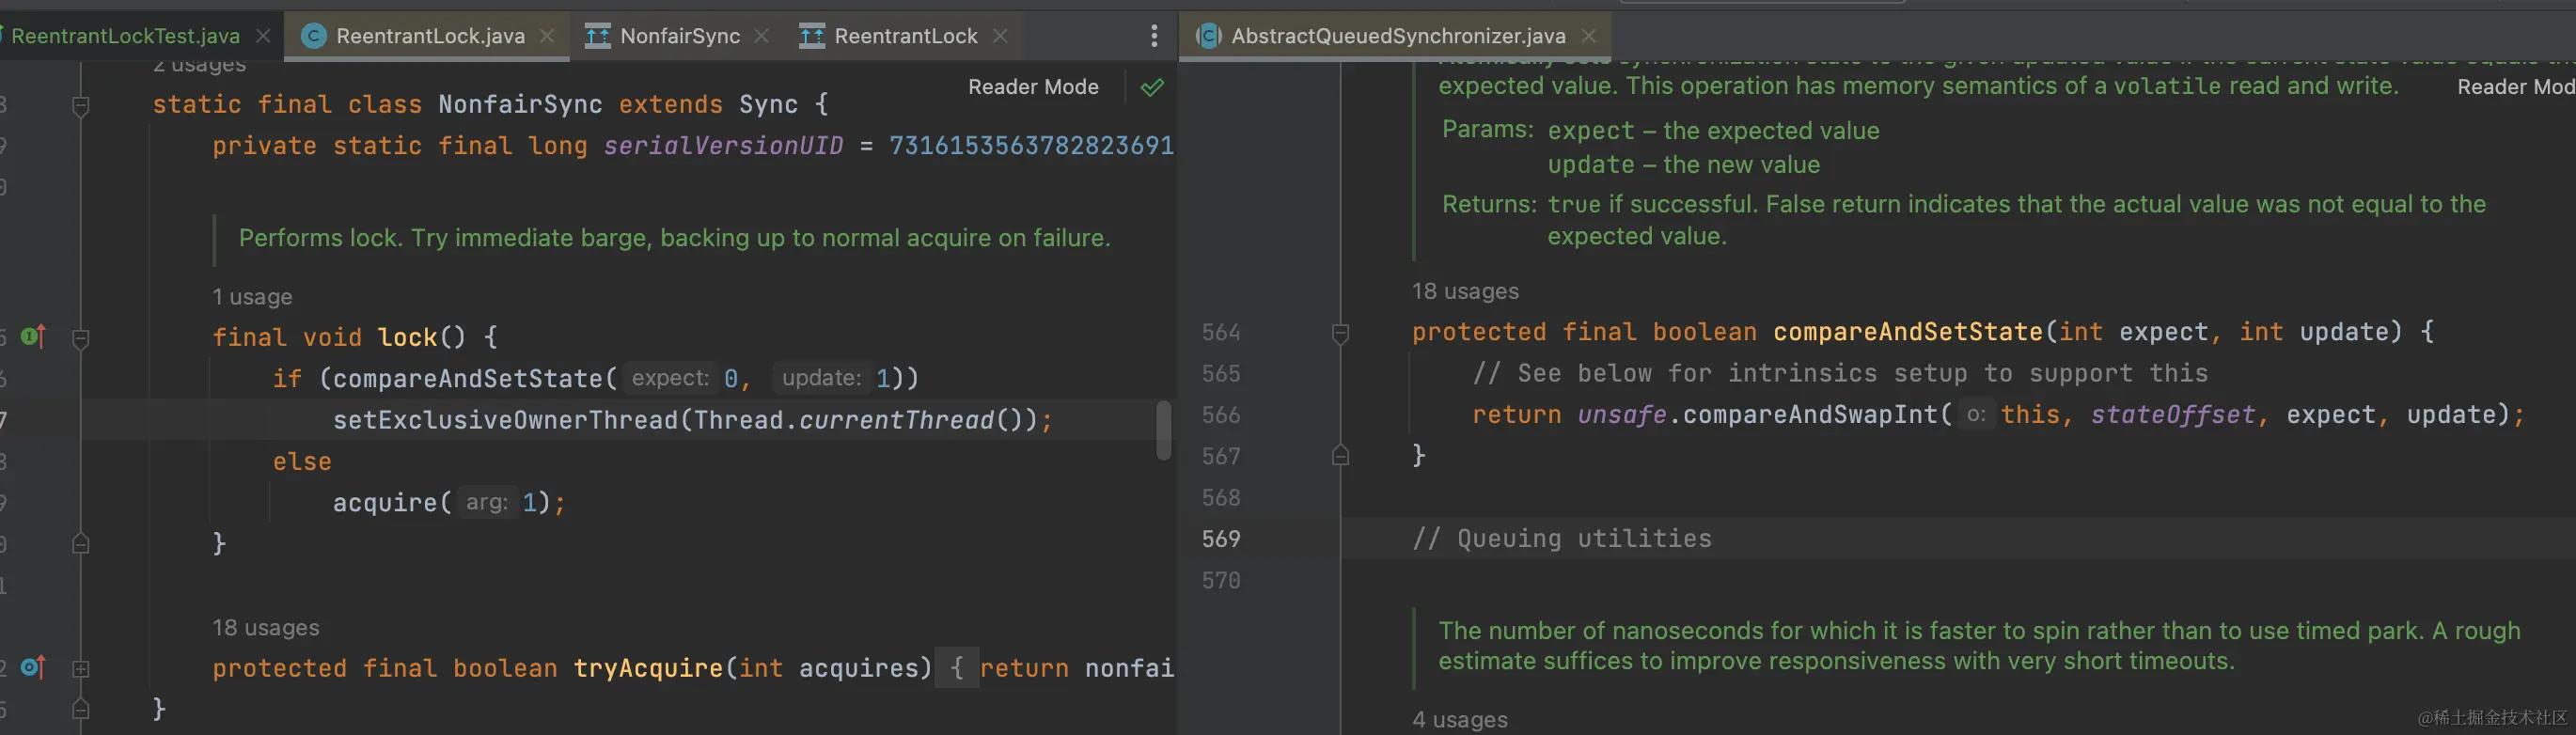This screenshot has height=735, width=2576.
Task: Click the compareAndSetState call in lock()
Action: (x=467, y=378)
